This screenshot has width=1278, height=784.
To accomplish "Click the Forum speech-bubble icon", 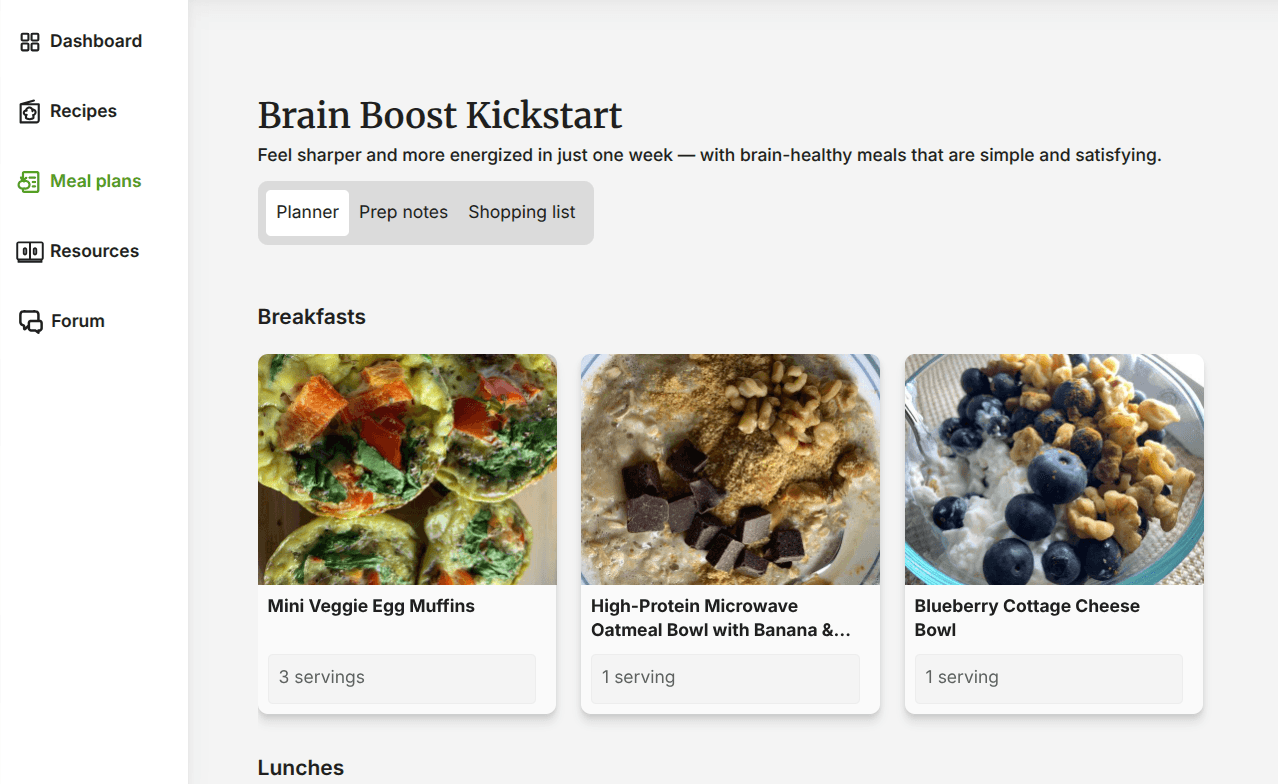I will 28,320.
